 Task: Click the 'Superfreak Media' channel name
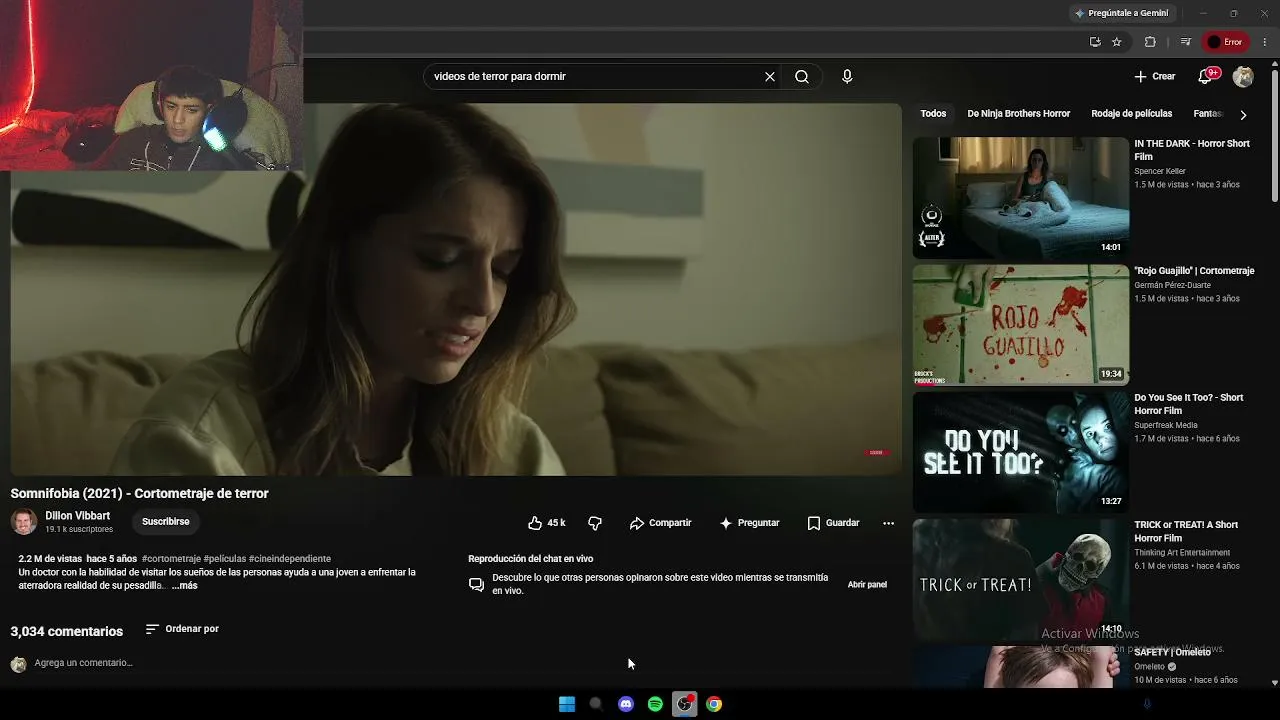(x=1166, y=425)
